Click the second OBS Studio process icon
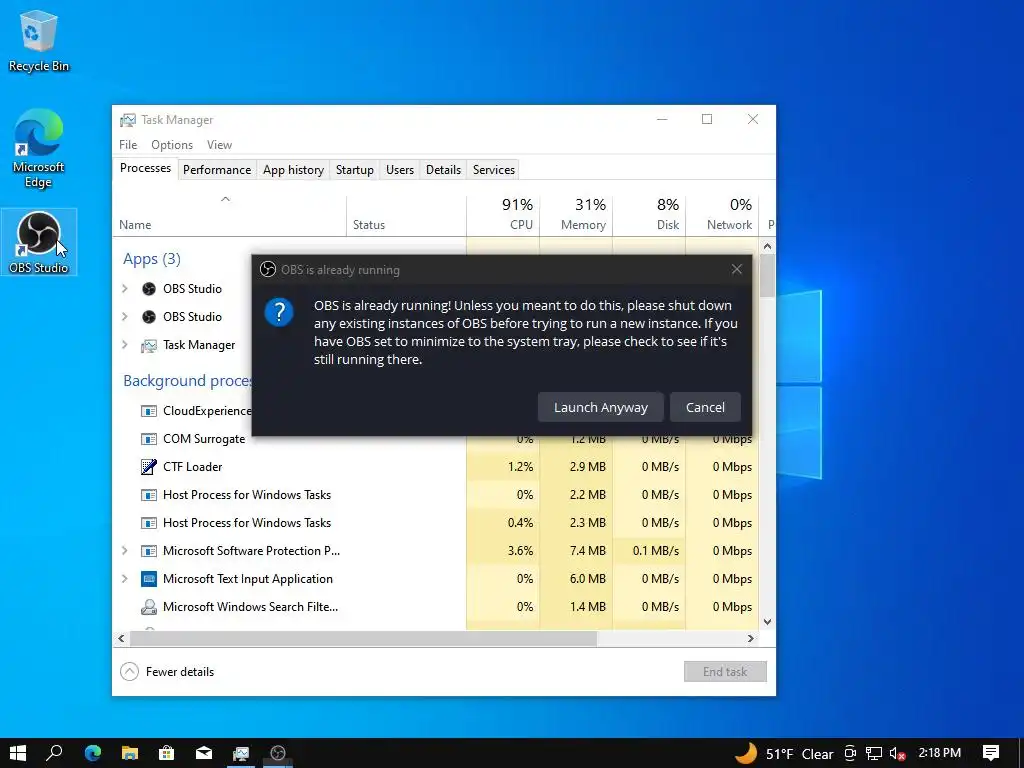The image size is (1024, 768). [x=149, y=317]
